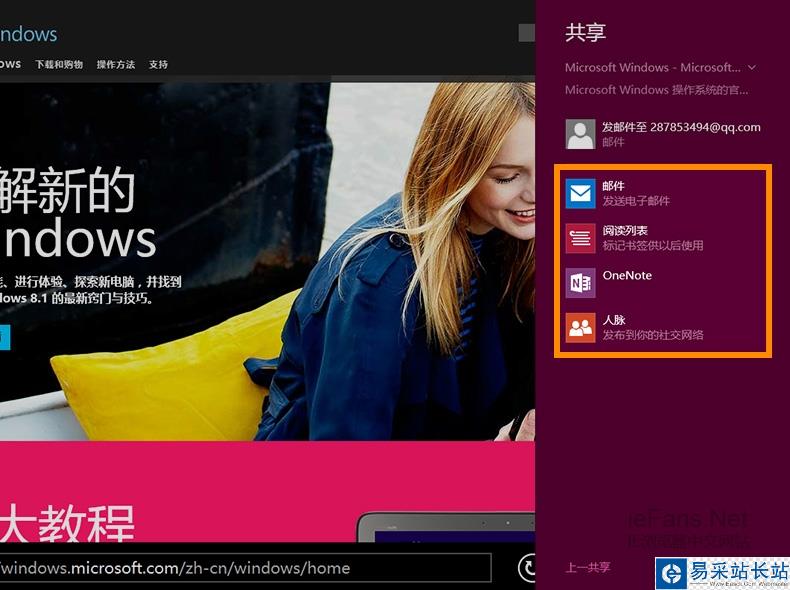Click the hero image of the woman
Viewport: 790px width, 590px height.
tap(267, 261)
